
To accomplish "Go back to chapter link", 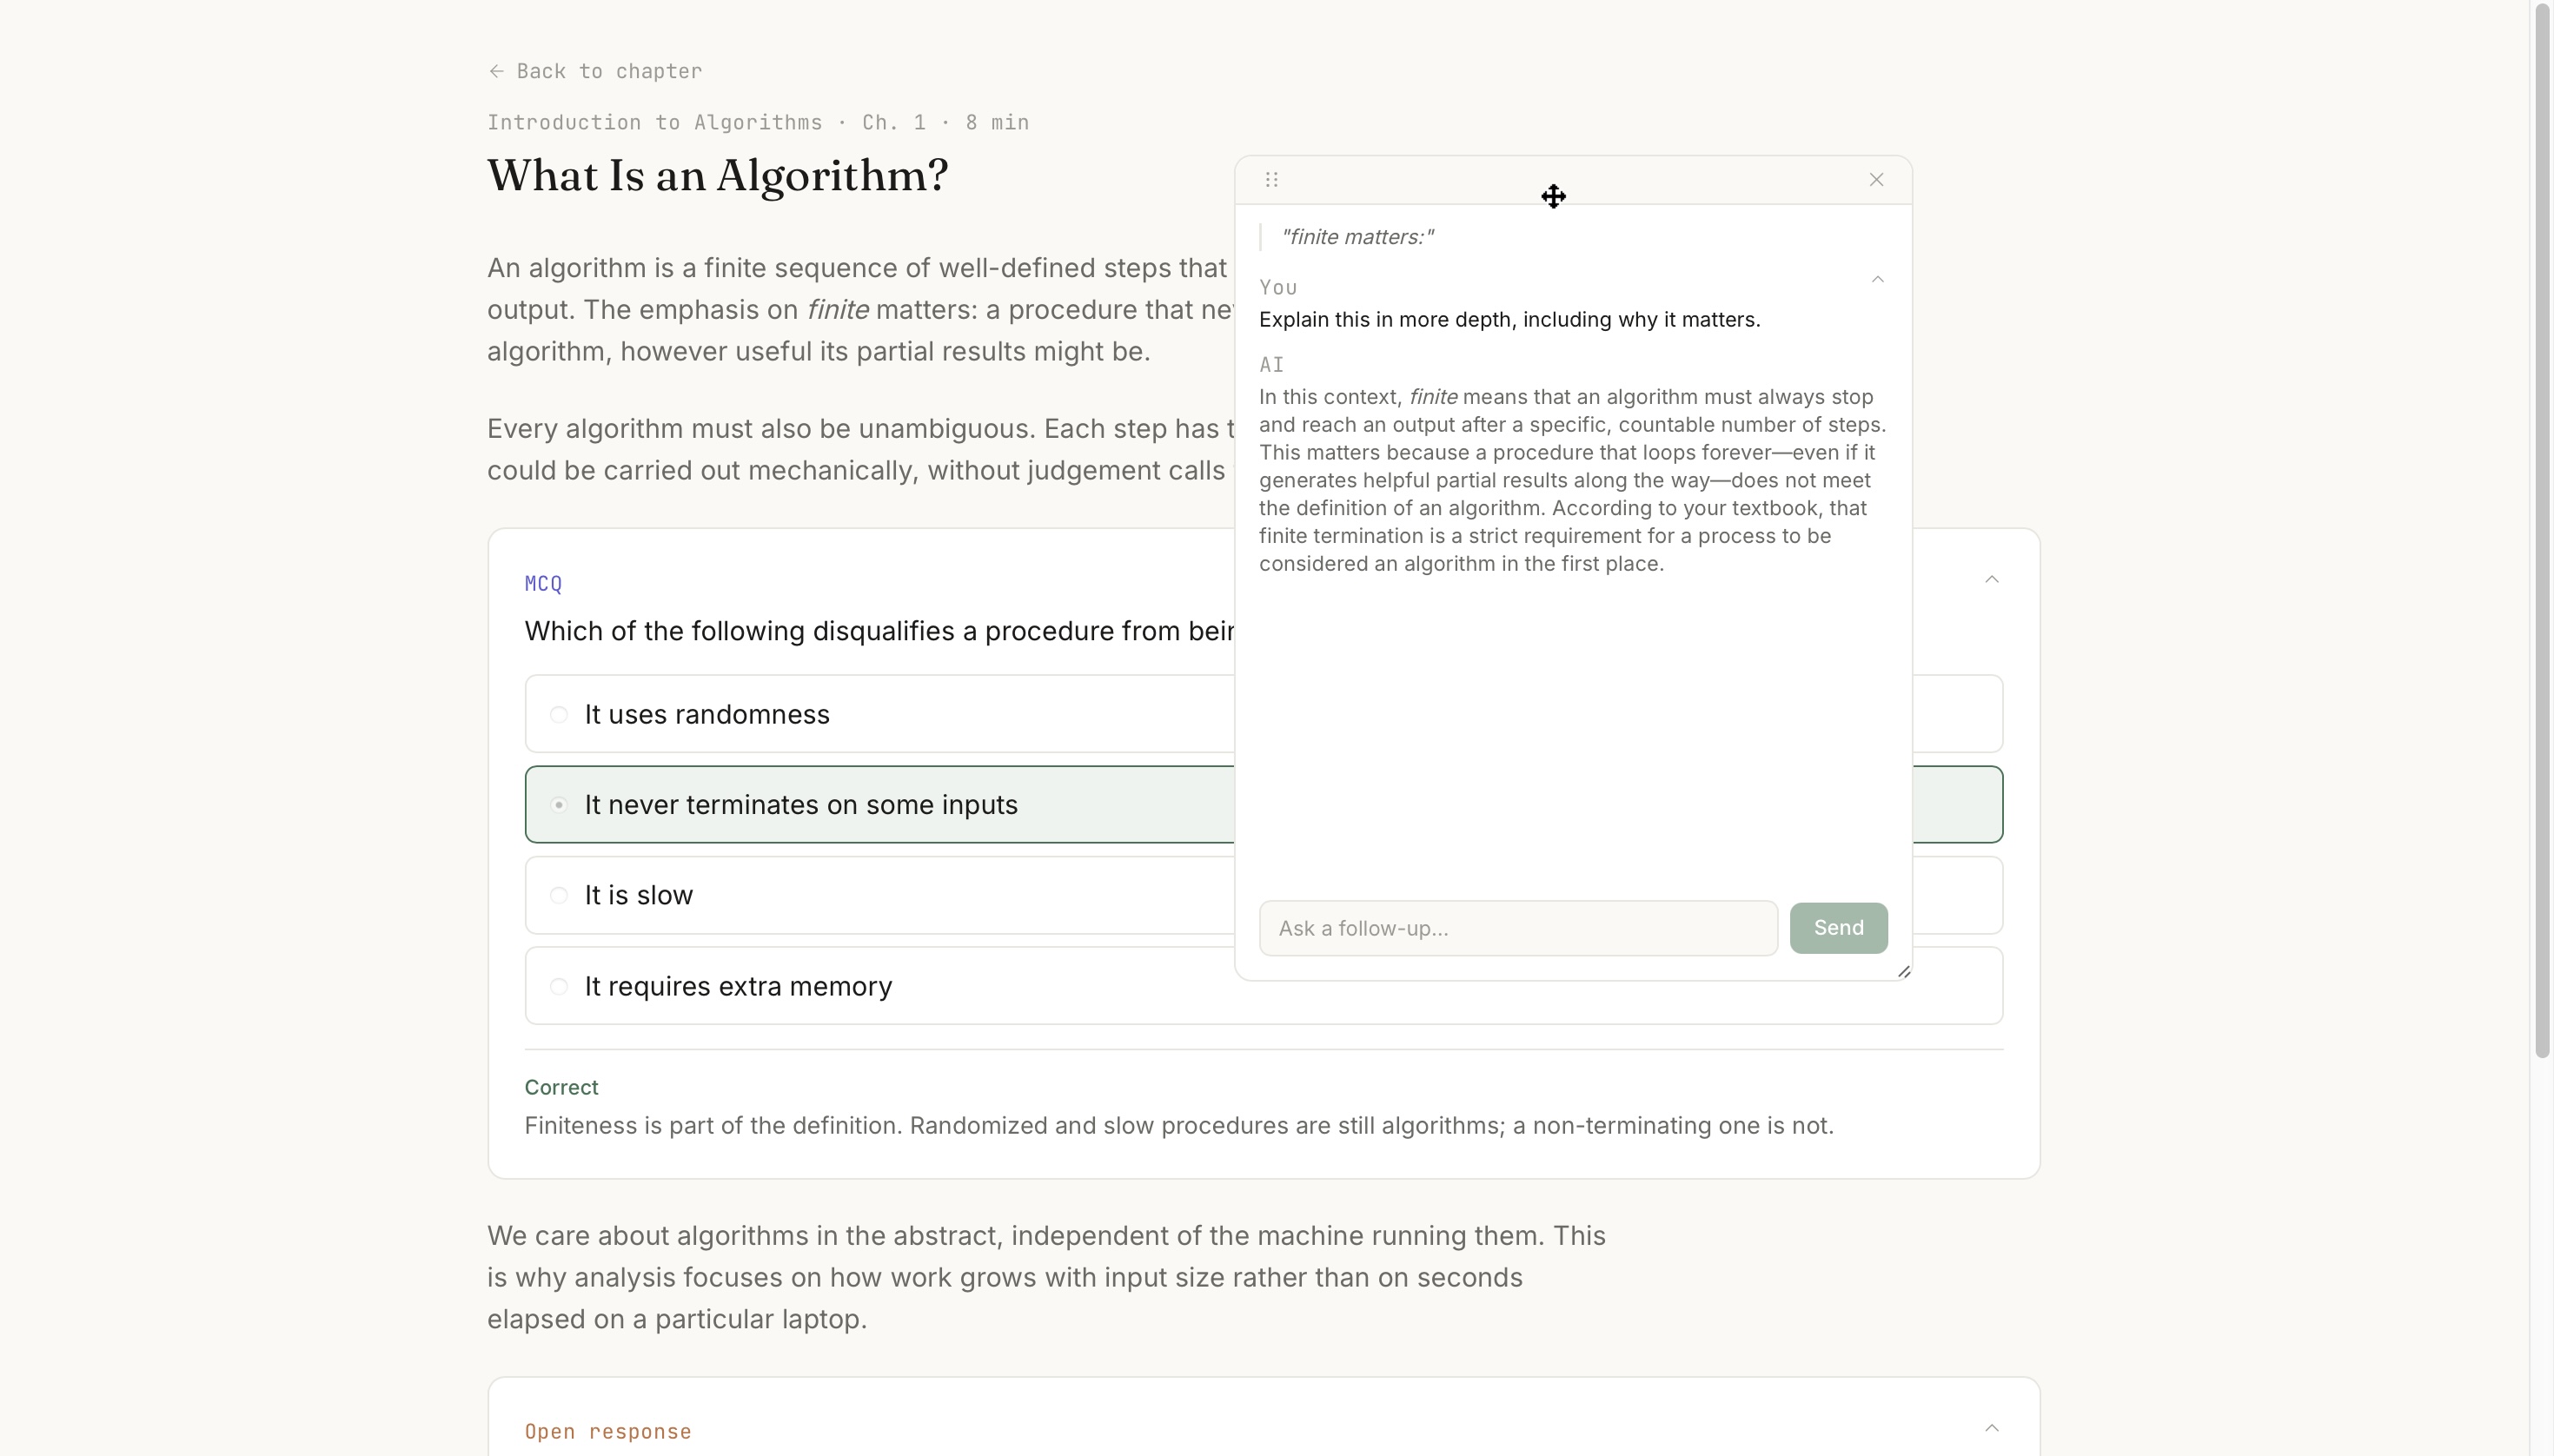I will (x=608, y=71).
